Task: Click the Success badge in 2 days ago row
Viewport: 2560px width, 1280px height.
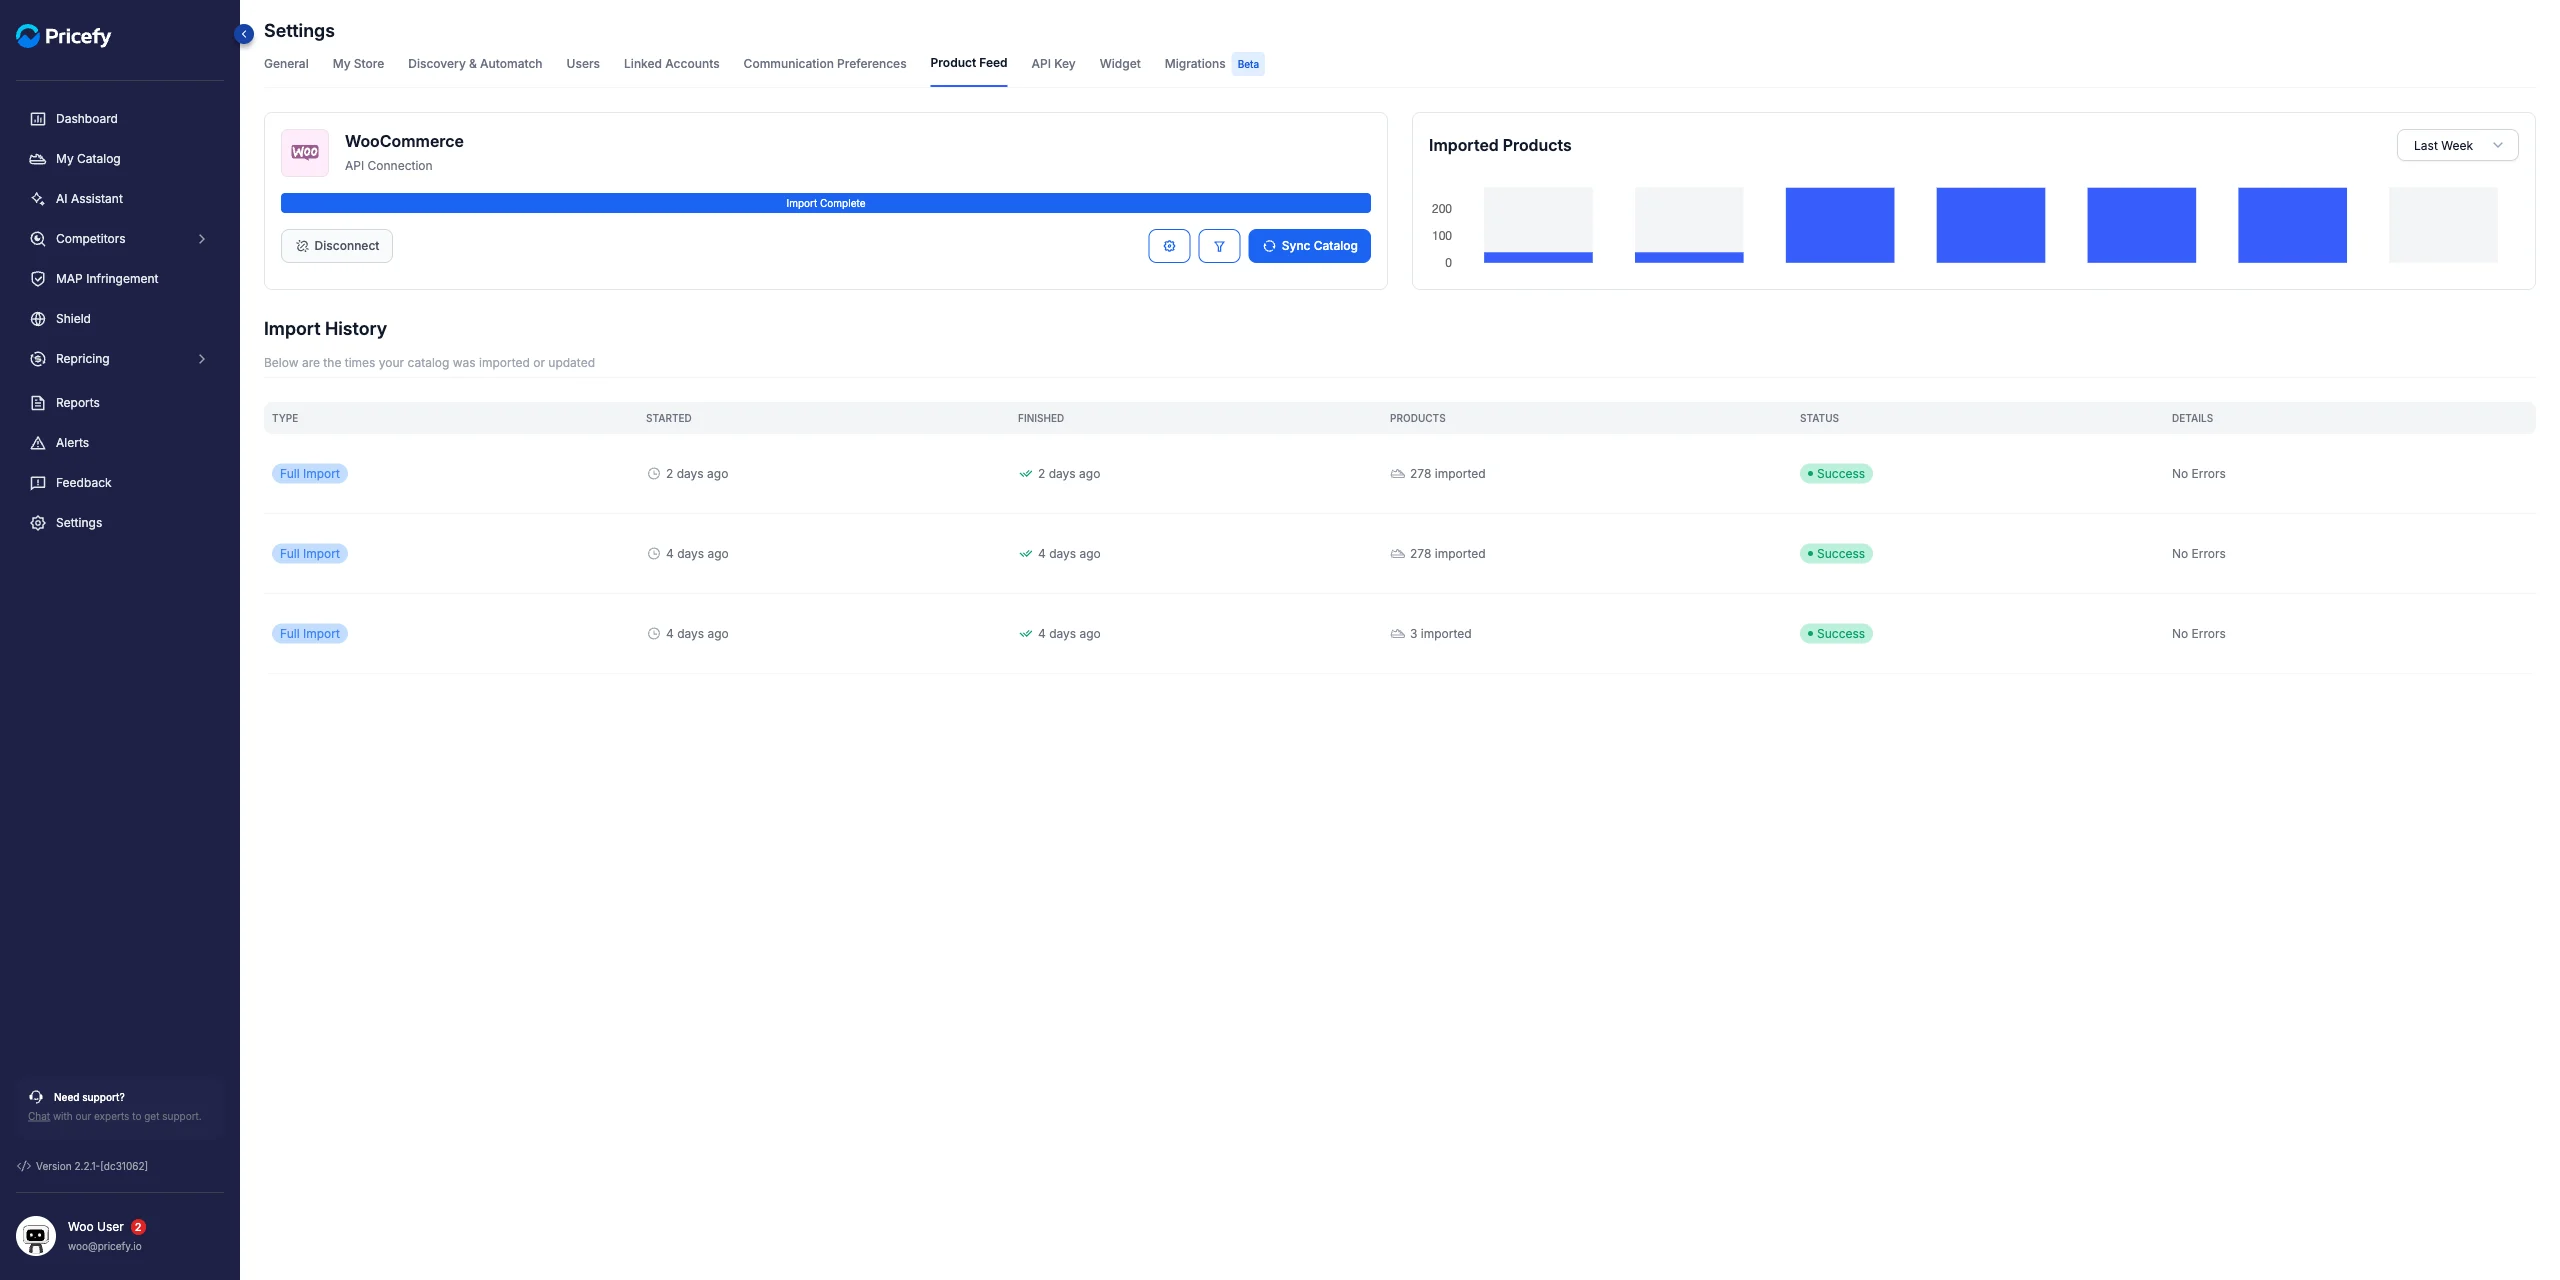Action: (x=1836, y=474)
